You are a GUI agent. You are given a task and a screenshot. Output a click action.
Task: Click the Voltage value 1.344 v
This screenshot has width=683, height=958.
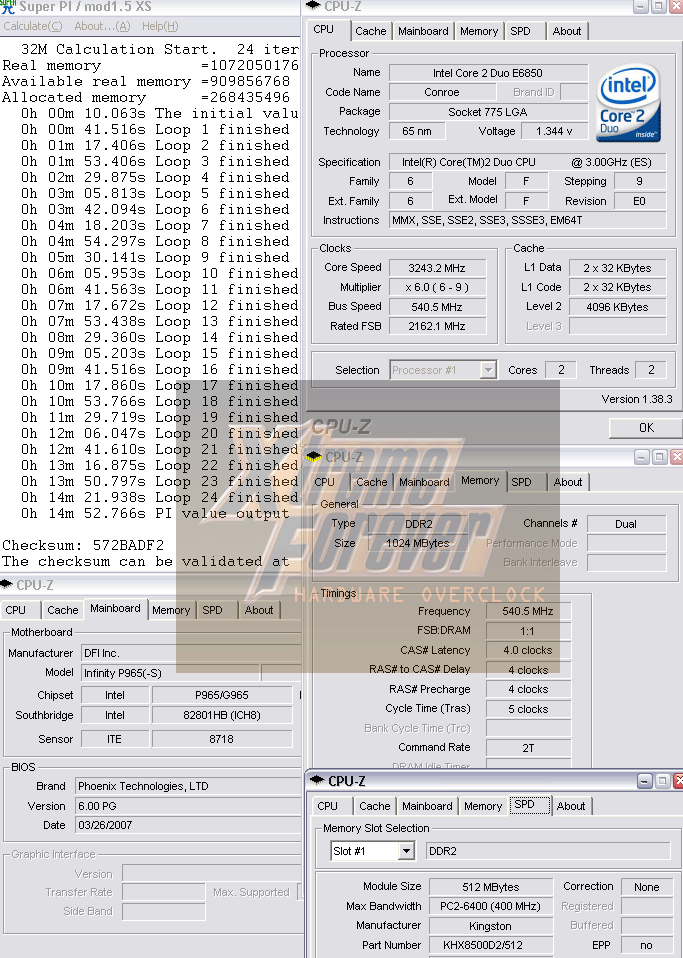[x=555, y=131]
